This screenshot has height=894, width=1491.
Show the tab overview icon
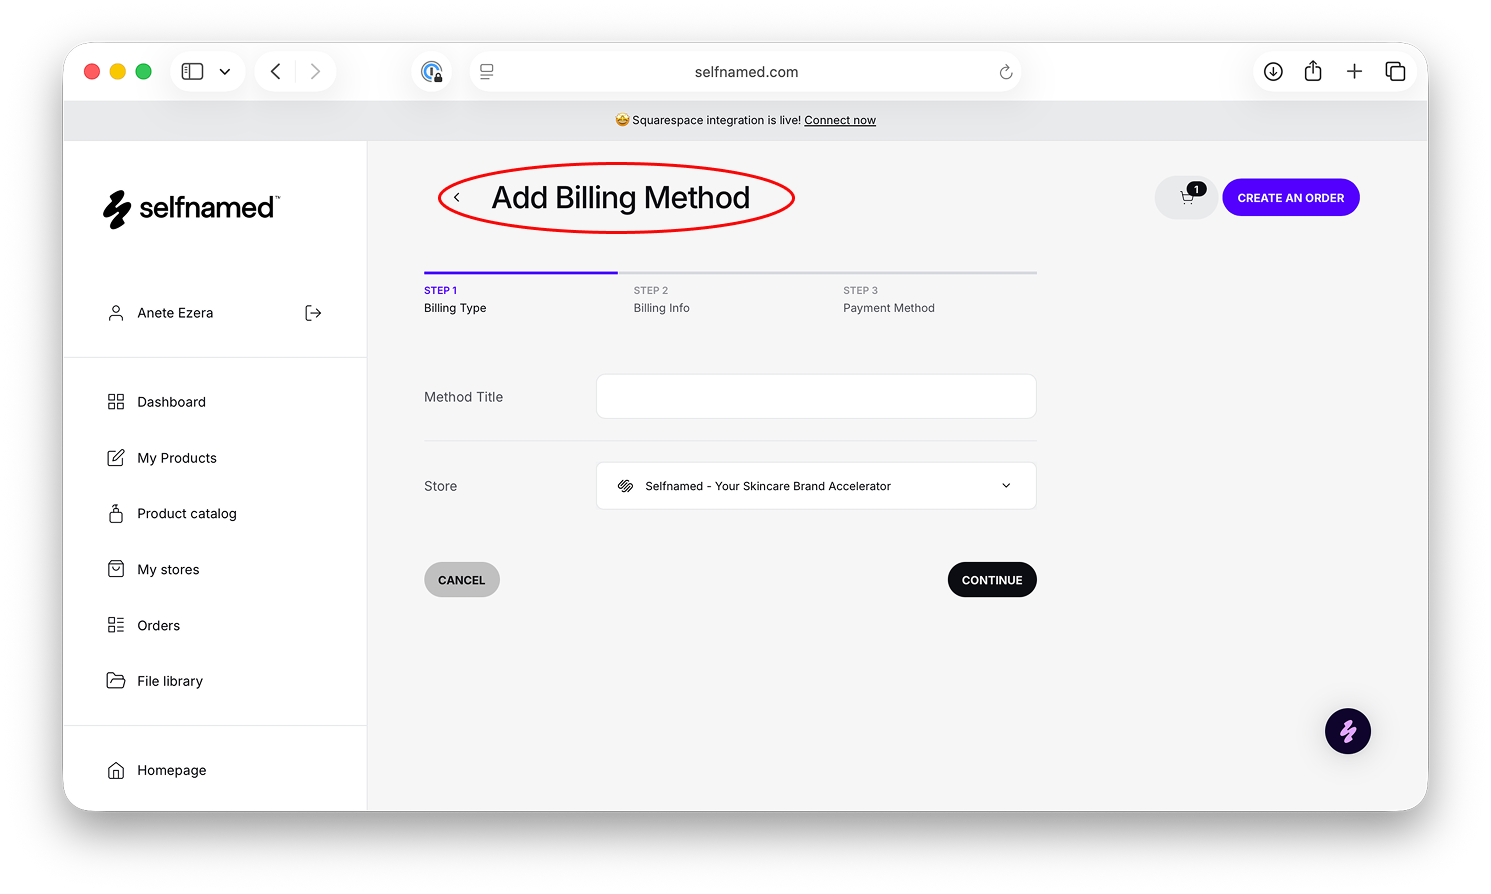point(1395,72)
